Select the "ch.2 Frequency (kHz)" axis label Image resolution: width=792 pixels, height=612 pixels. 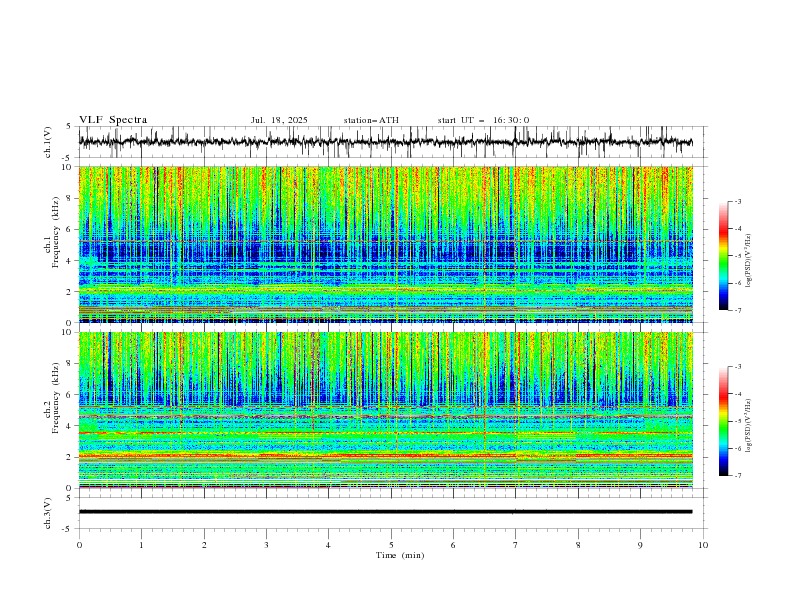[52, 398]
